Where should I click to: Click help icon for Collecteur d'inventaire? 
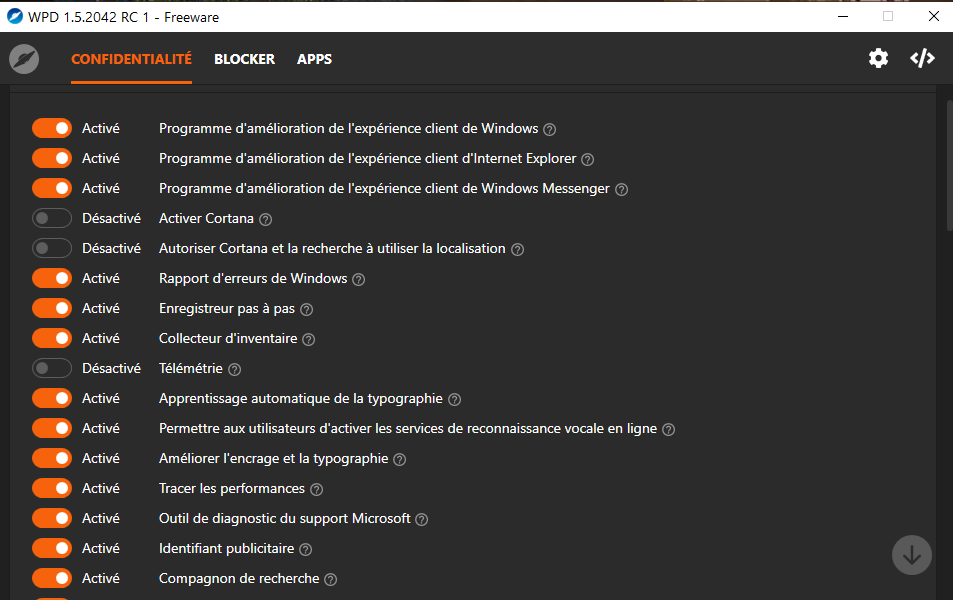pos(309,339)
